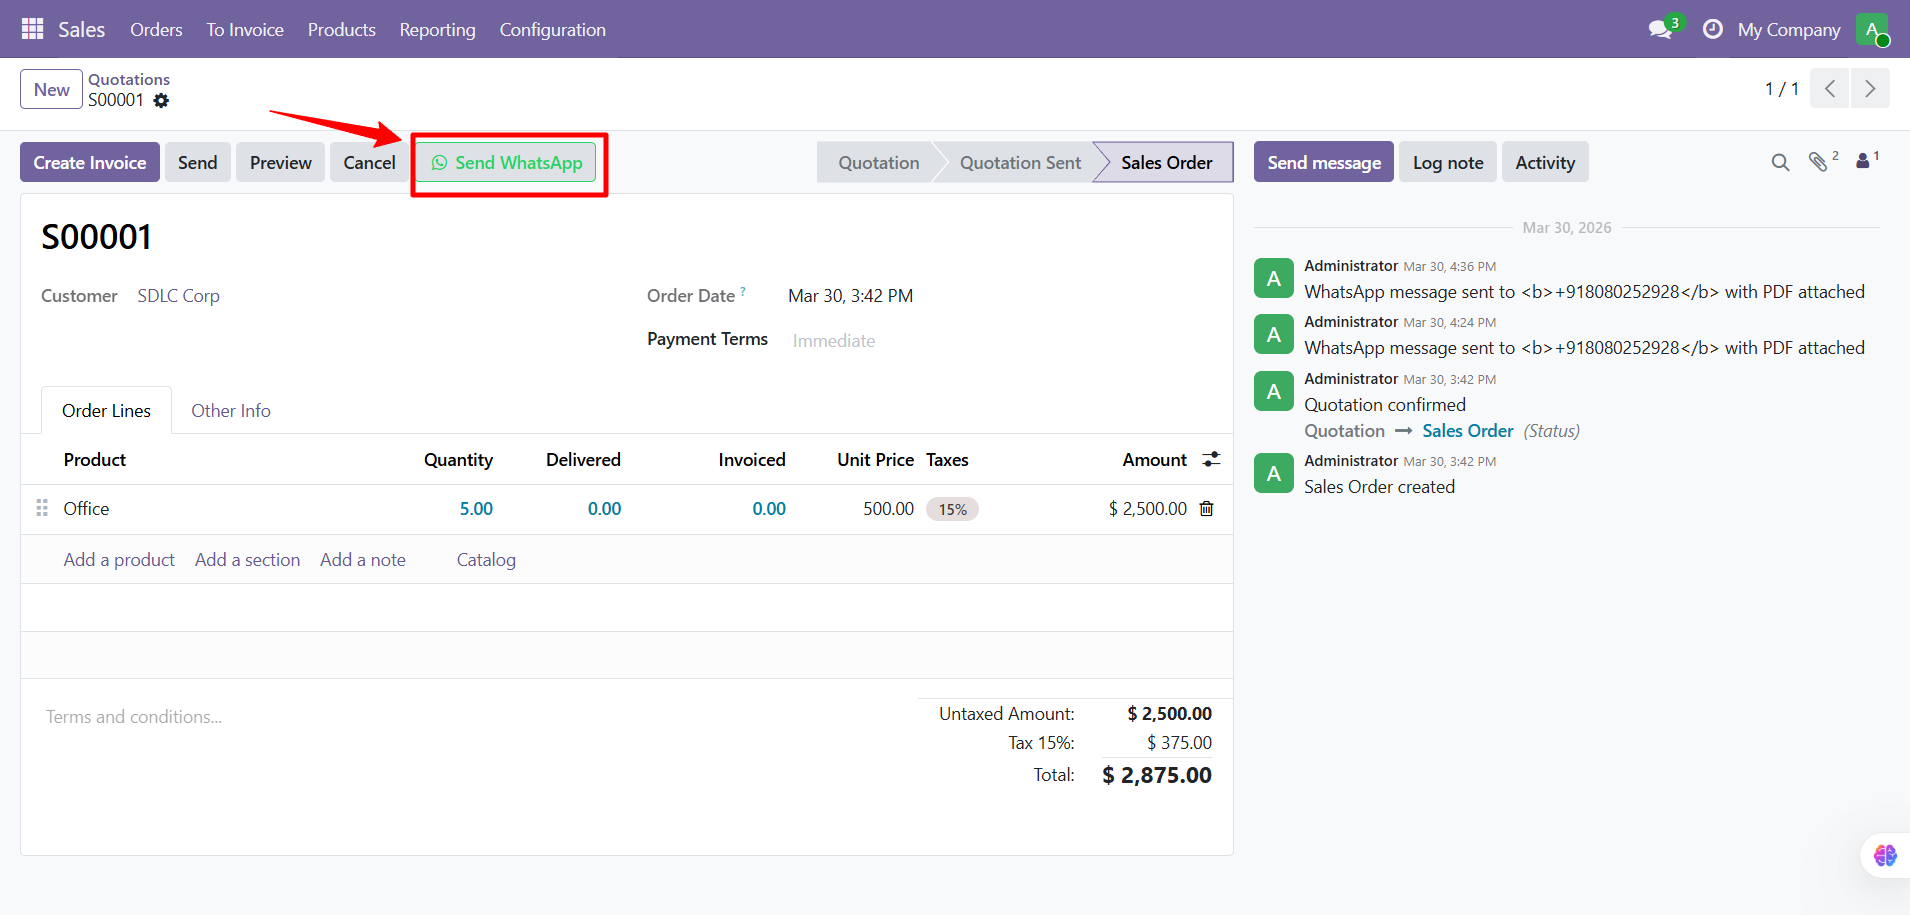This screenshot has width=1910, height=915.
Task: Show followers with the person icon
Action: (x=1863, y=160)
